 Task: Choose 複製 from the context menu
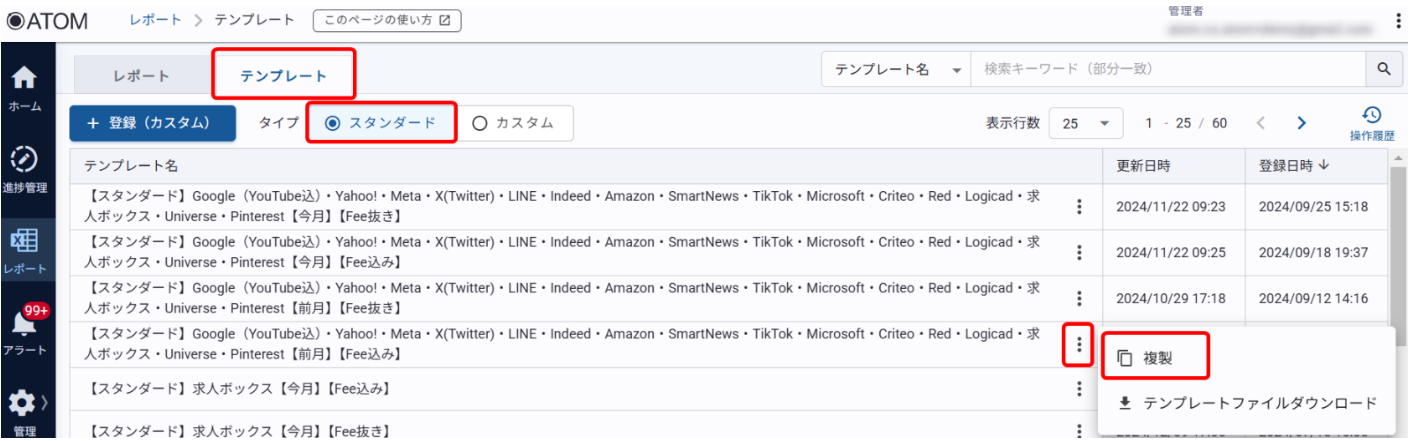(1157, 358)
